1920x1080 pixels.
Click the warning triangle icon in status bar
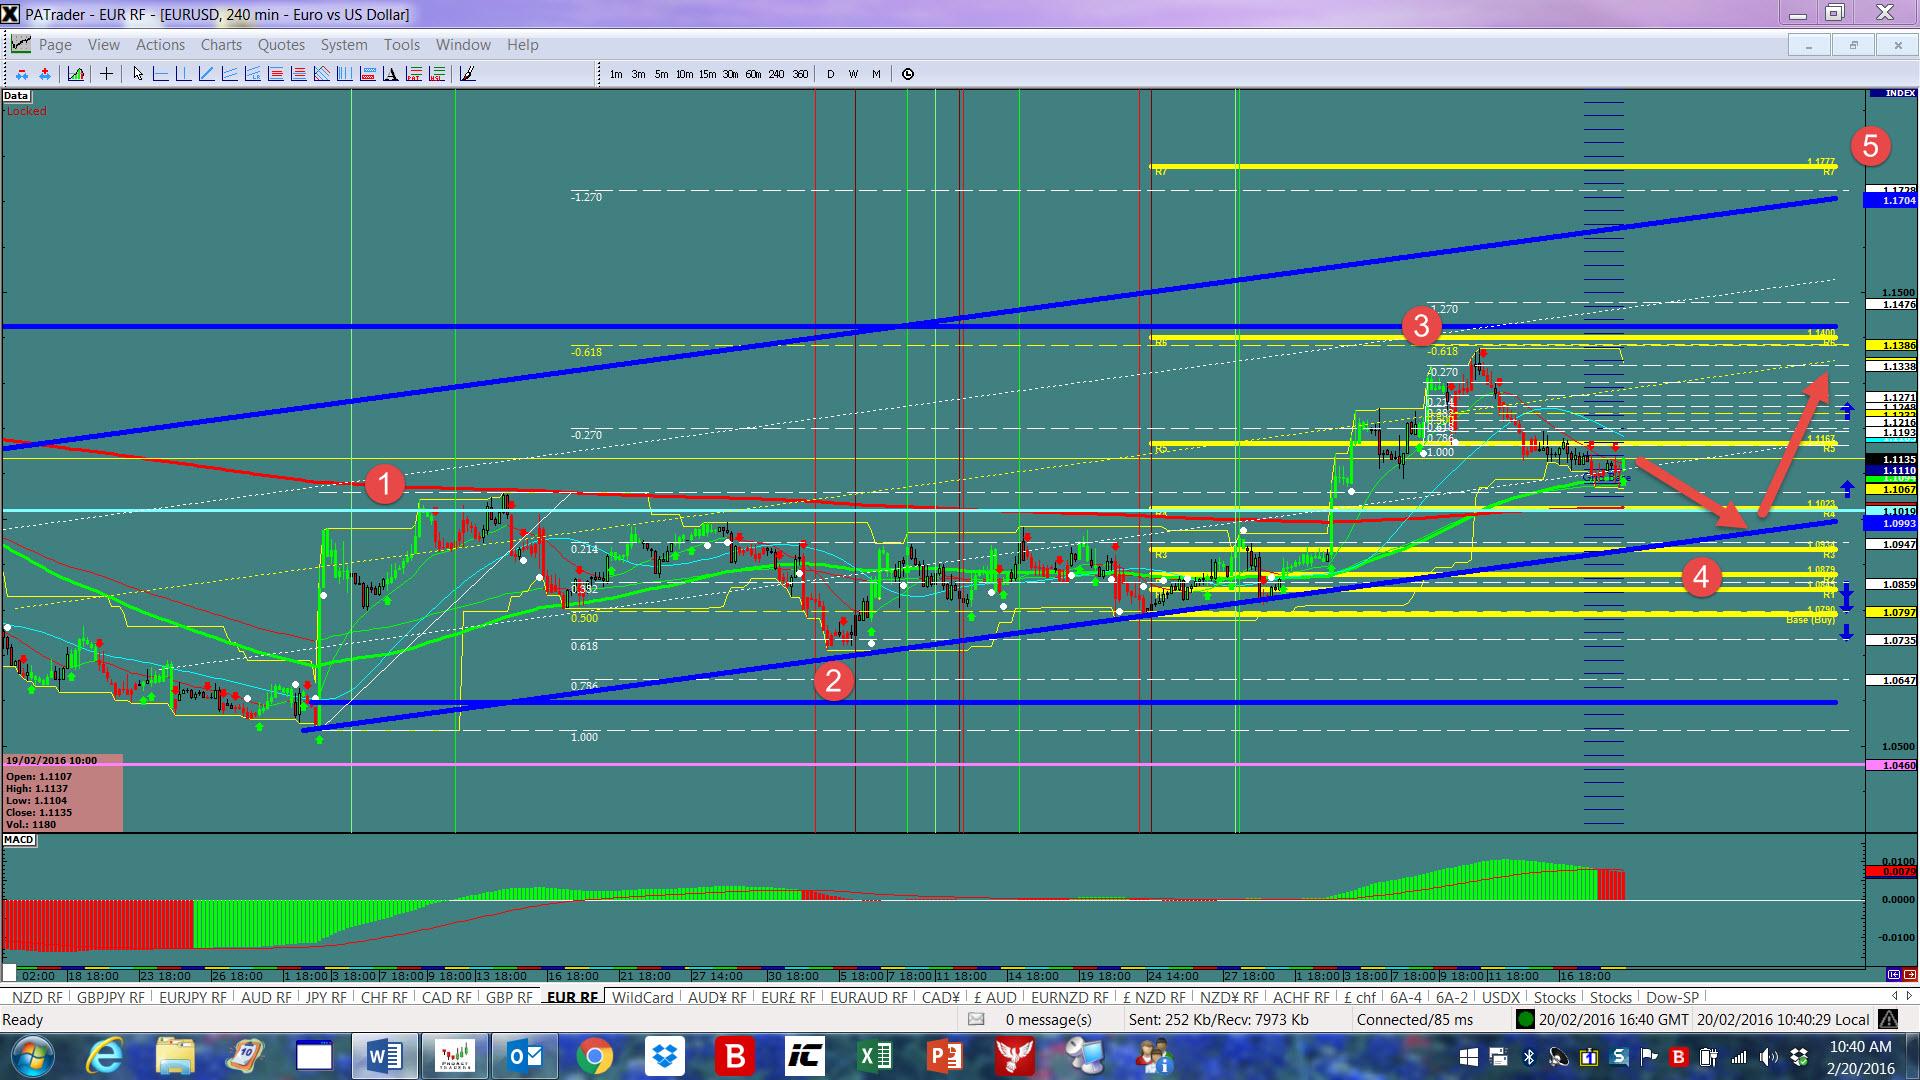point(1887,1019)
